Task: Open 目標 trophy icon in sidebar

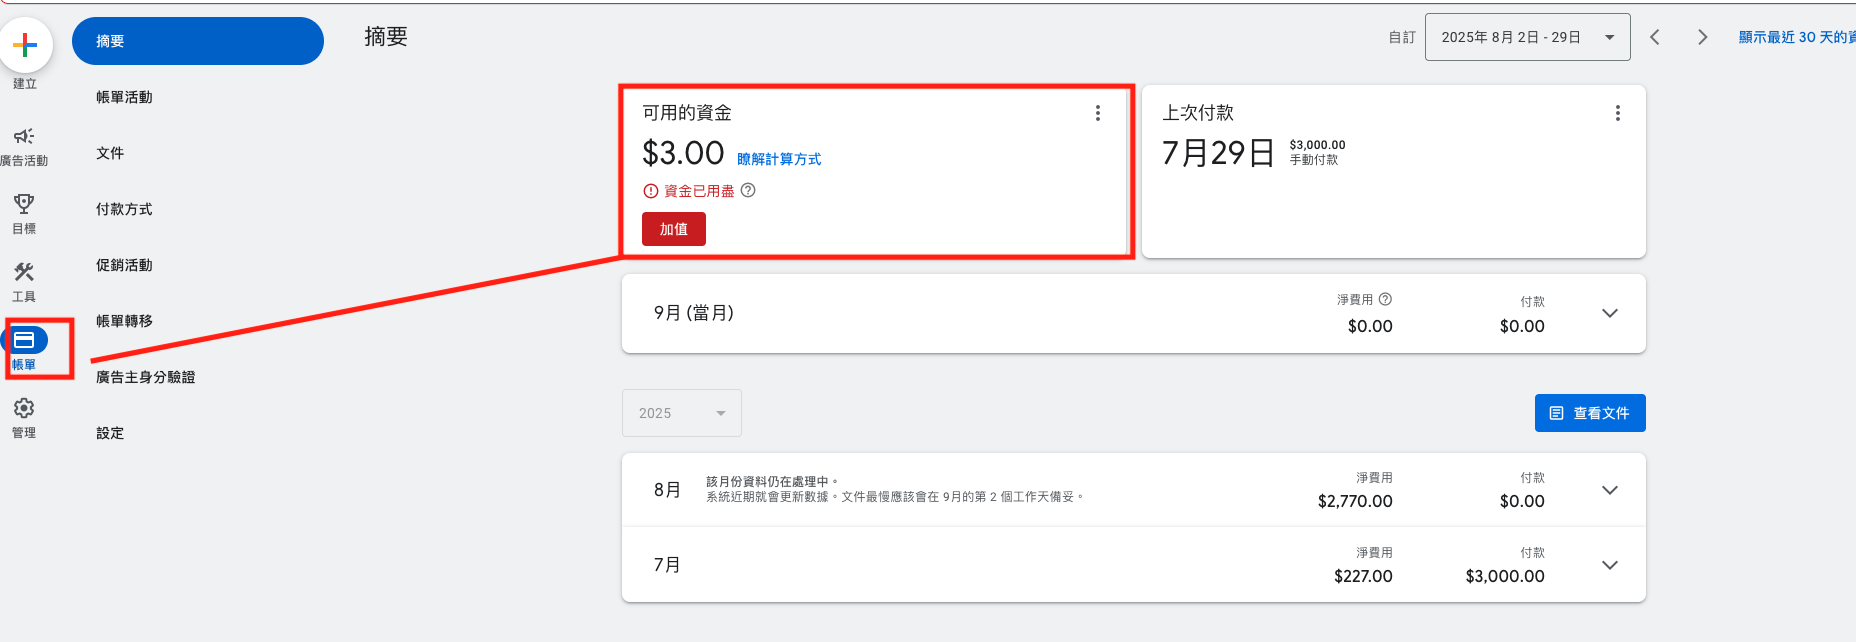Action: (24, 204)
